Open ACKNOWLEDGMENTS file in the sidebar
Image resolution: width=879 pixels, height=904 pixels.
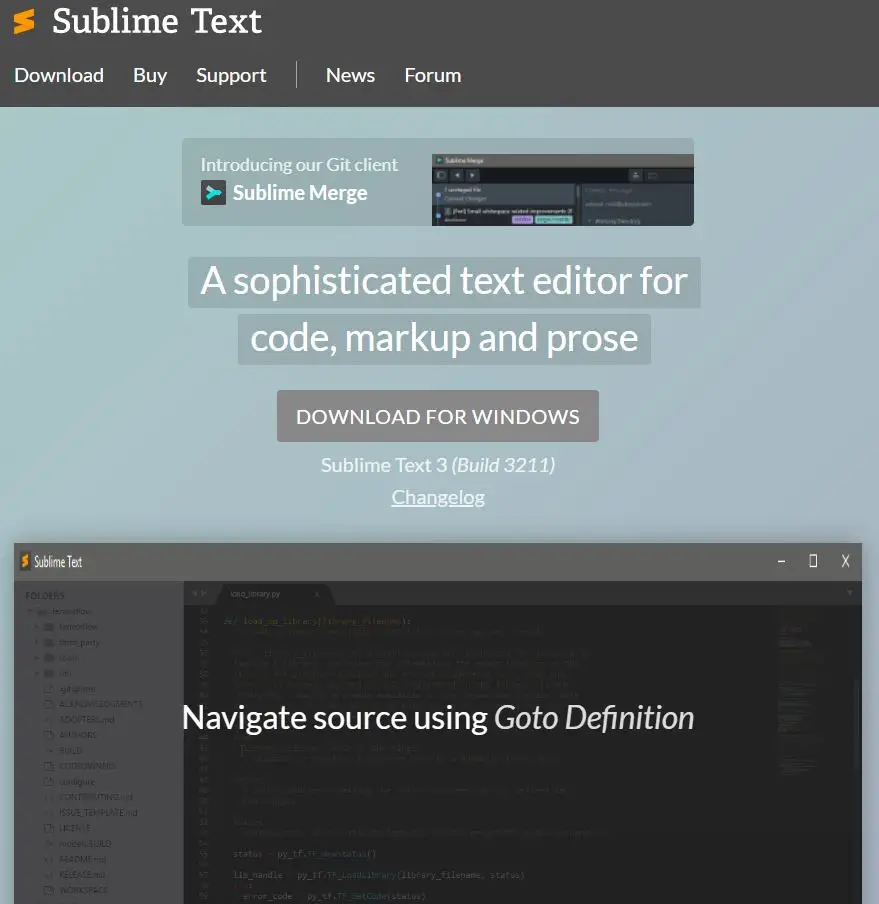click(100, 704)
